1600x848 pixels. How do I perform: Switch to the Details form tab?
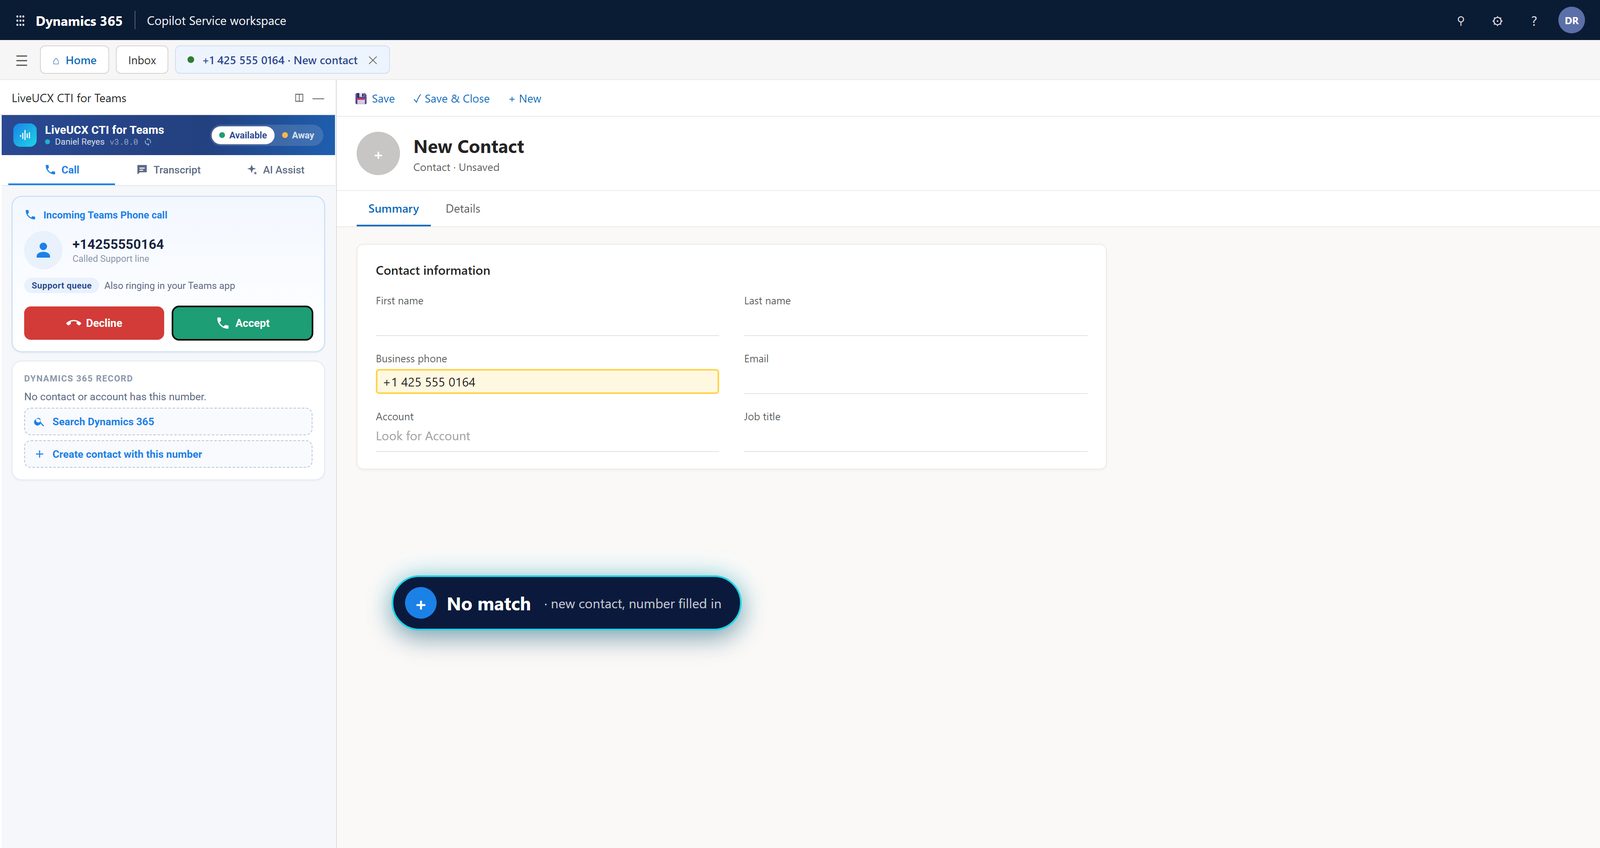point(463,209)
